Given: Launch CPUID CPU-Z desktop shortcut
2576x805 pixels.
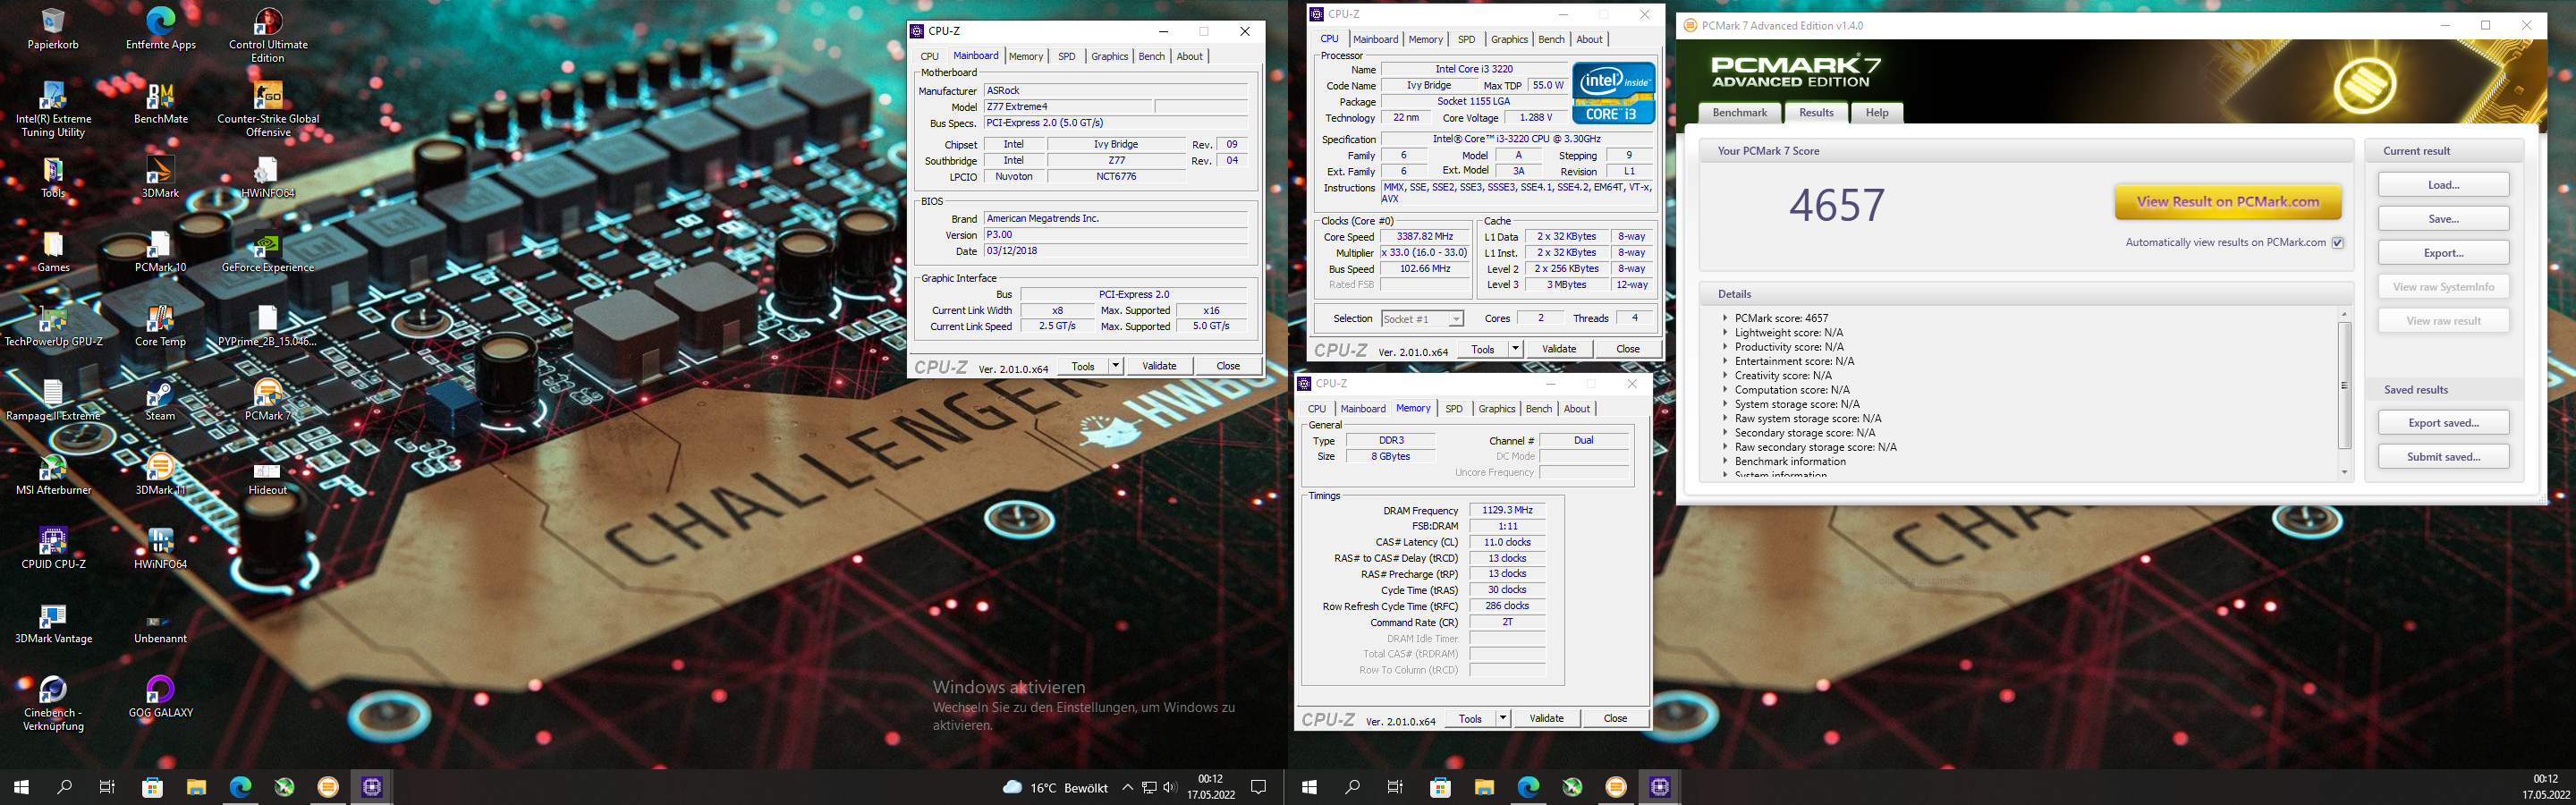Looking at the screenshot, I should [53, 548].
